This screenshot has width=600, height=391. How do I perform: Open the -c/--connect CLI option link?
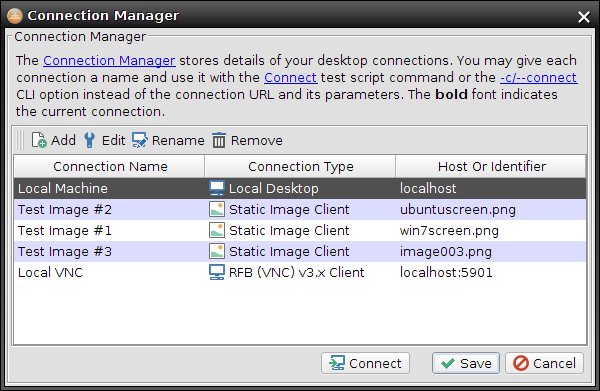pos(539,78)
